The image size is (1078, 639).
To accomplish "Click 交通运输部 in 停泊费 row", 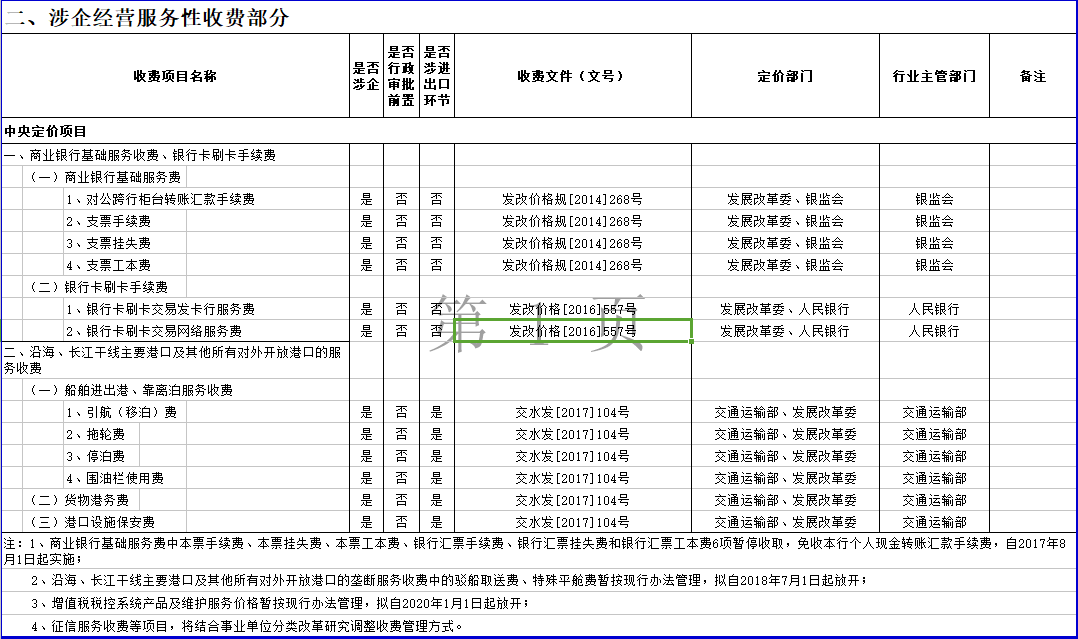I will tap(934, 457).
